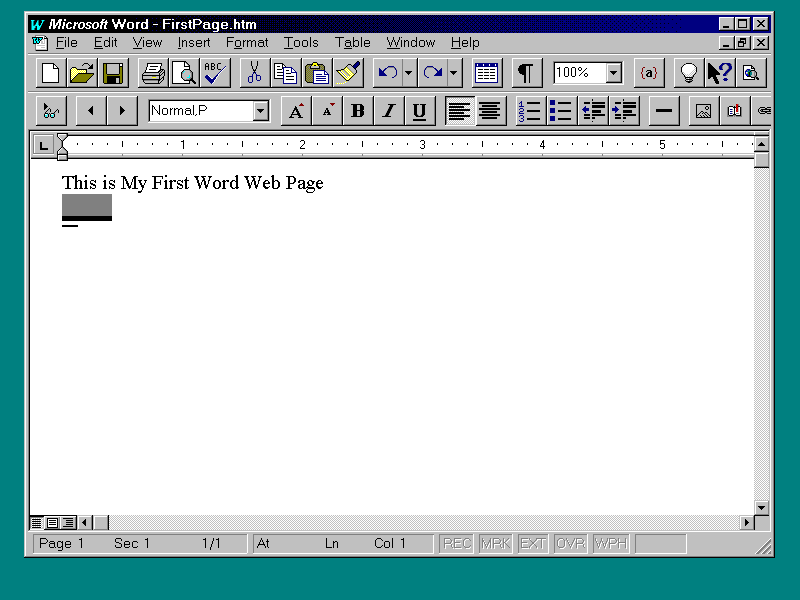Toggle Italic formatting
The height and width of the screenshot is (600, 800).
click(x=388, y=111)
